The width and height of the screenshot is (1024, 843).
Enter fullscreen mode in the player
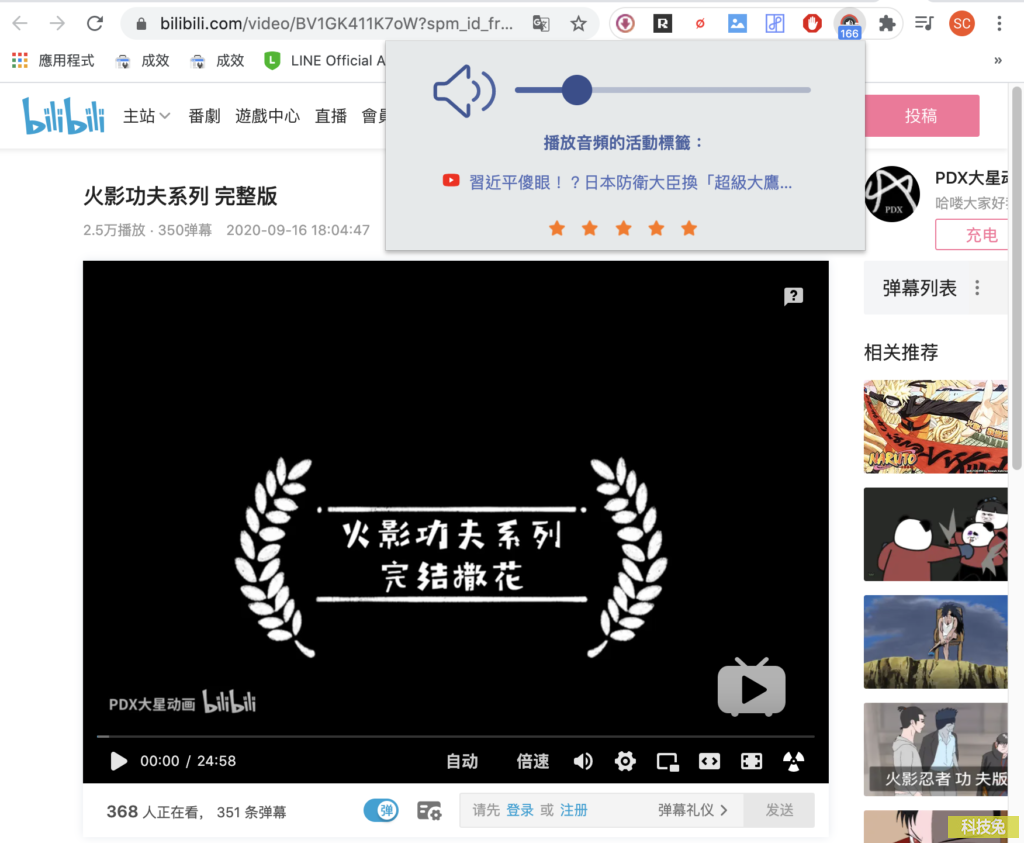coord(751,761)
